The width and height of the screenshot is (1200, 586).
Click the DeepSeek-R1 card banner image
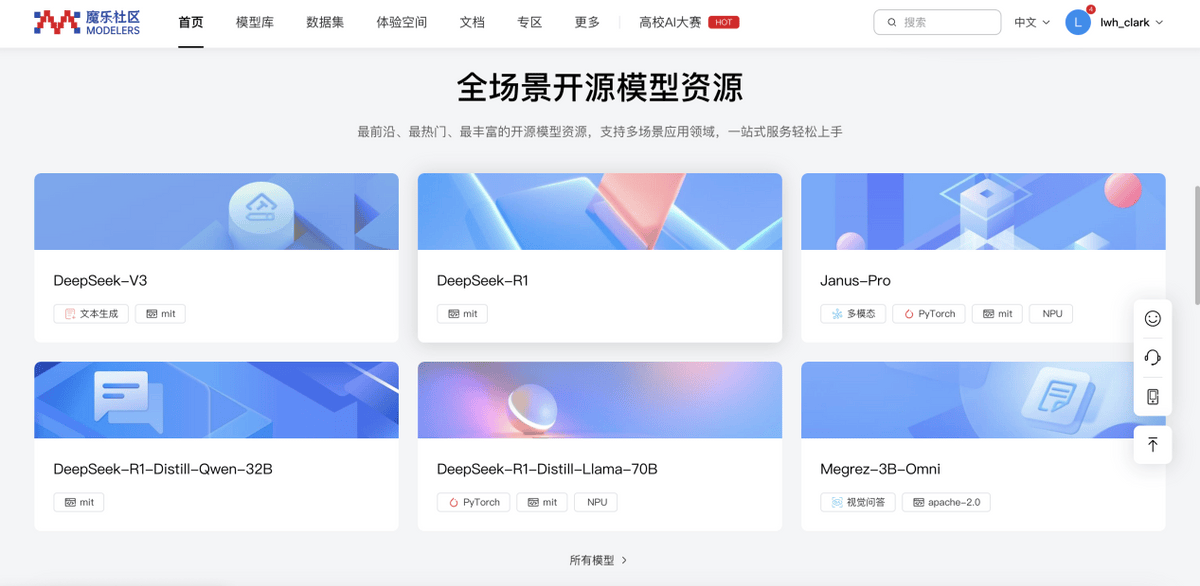[x=600, y=211]
